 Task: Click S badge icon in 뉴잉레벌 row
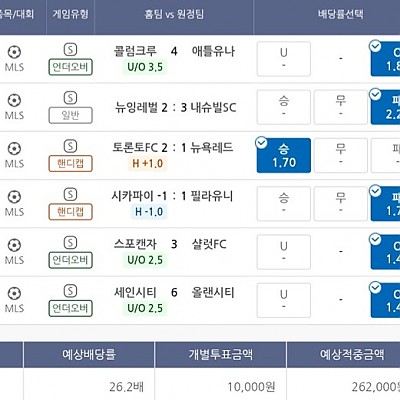(x=70, y=98)
